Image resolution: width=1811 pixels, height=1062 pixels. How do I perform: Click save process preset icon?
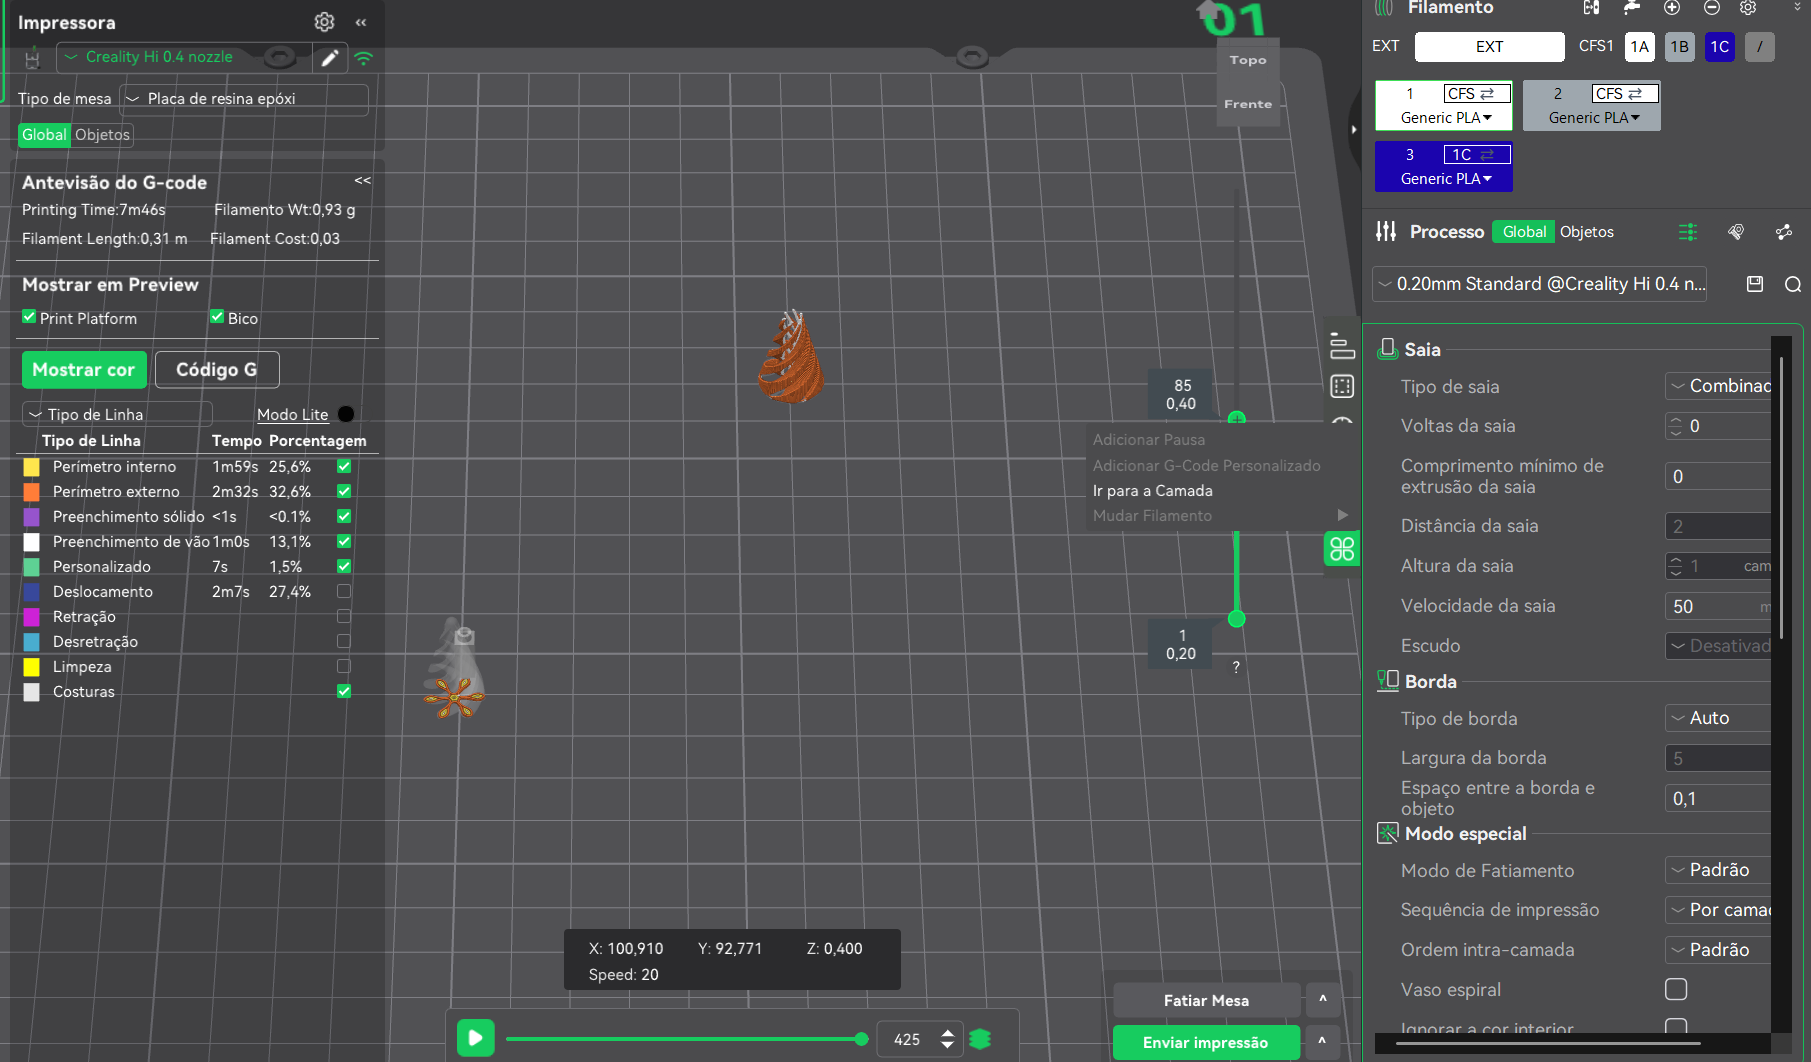click(1754, 284)
